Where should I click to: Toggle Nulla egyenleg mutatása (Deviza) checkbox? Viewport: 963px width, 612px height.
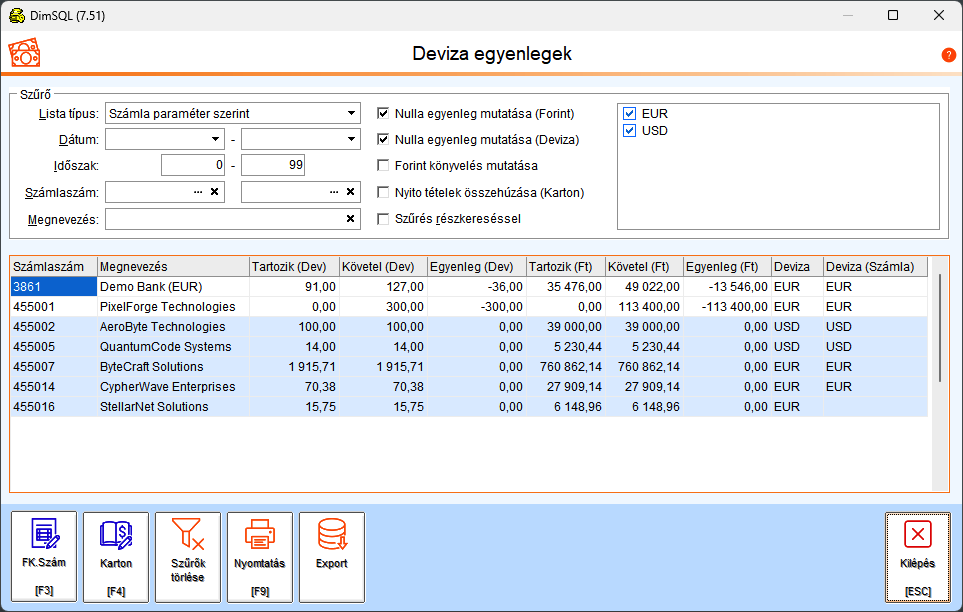coord(383,139)
